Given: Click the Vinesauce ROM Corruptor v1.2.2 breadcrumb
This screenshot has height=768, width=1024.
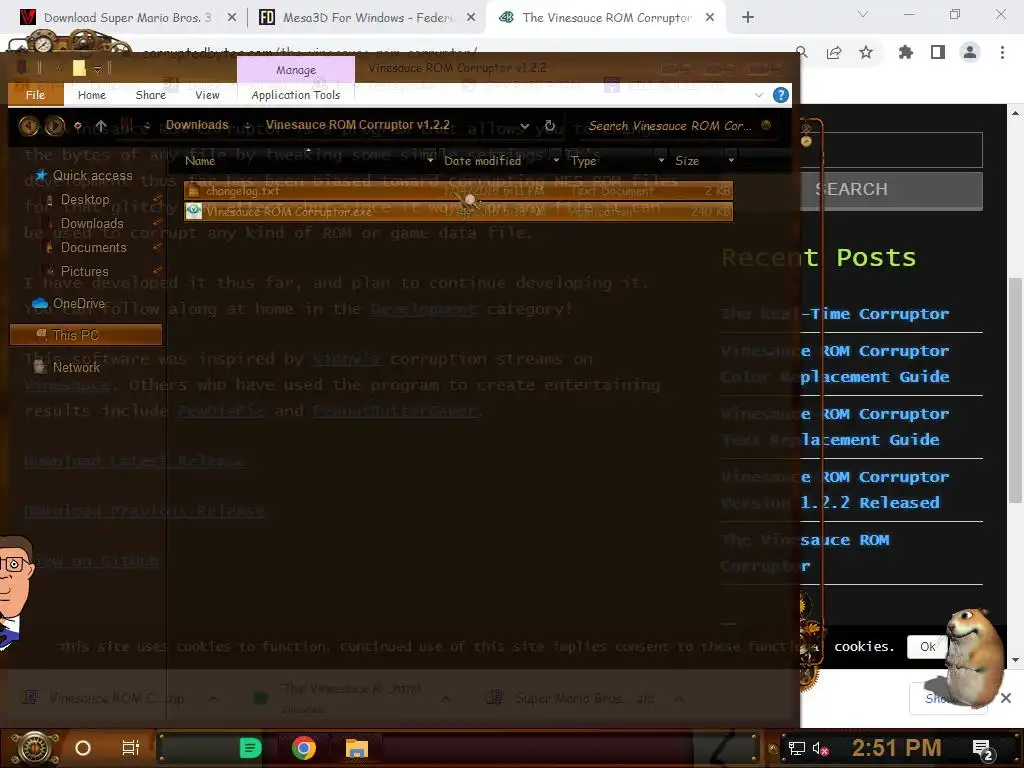Looking at the screenshot, I should (x=358, y=125).
